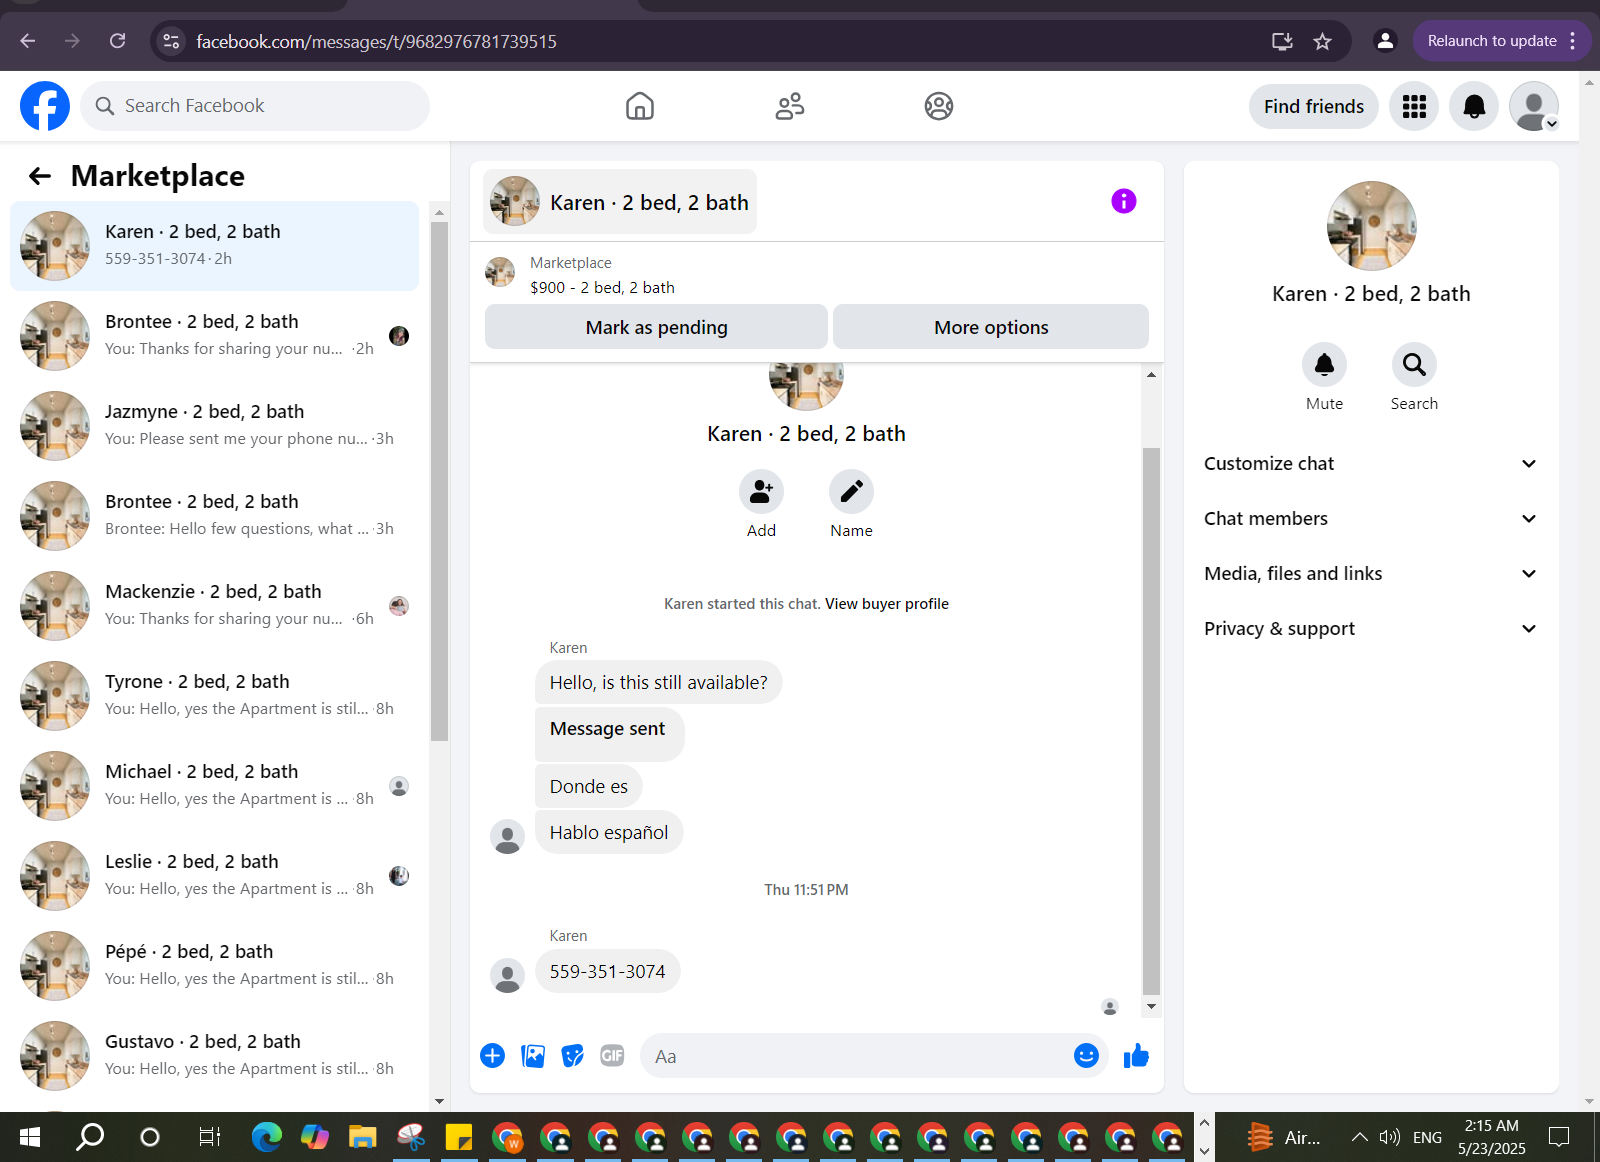Viewport: 1600px width, 1162px height.
Task: Open the $900 - 2 bed, 2 bath listing
Action: point(602,287)
